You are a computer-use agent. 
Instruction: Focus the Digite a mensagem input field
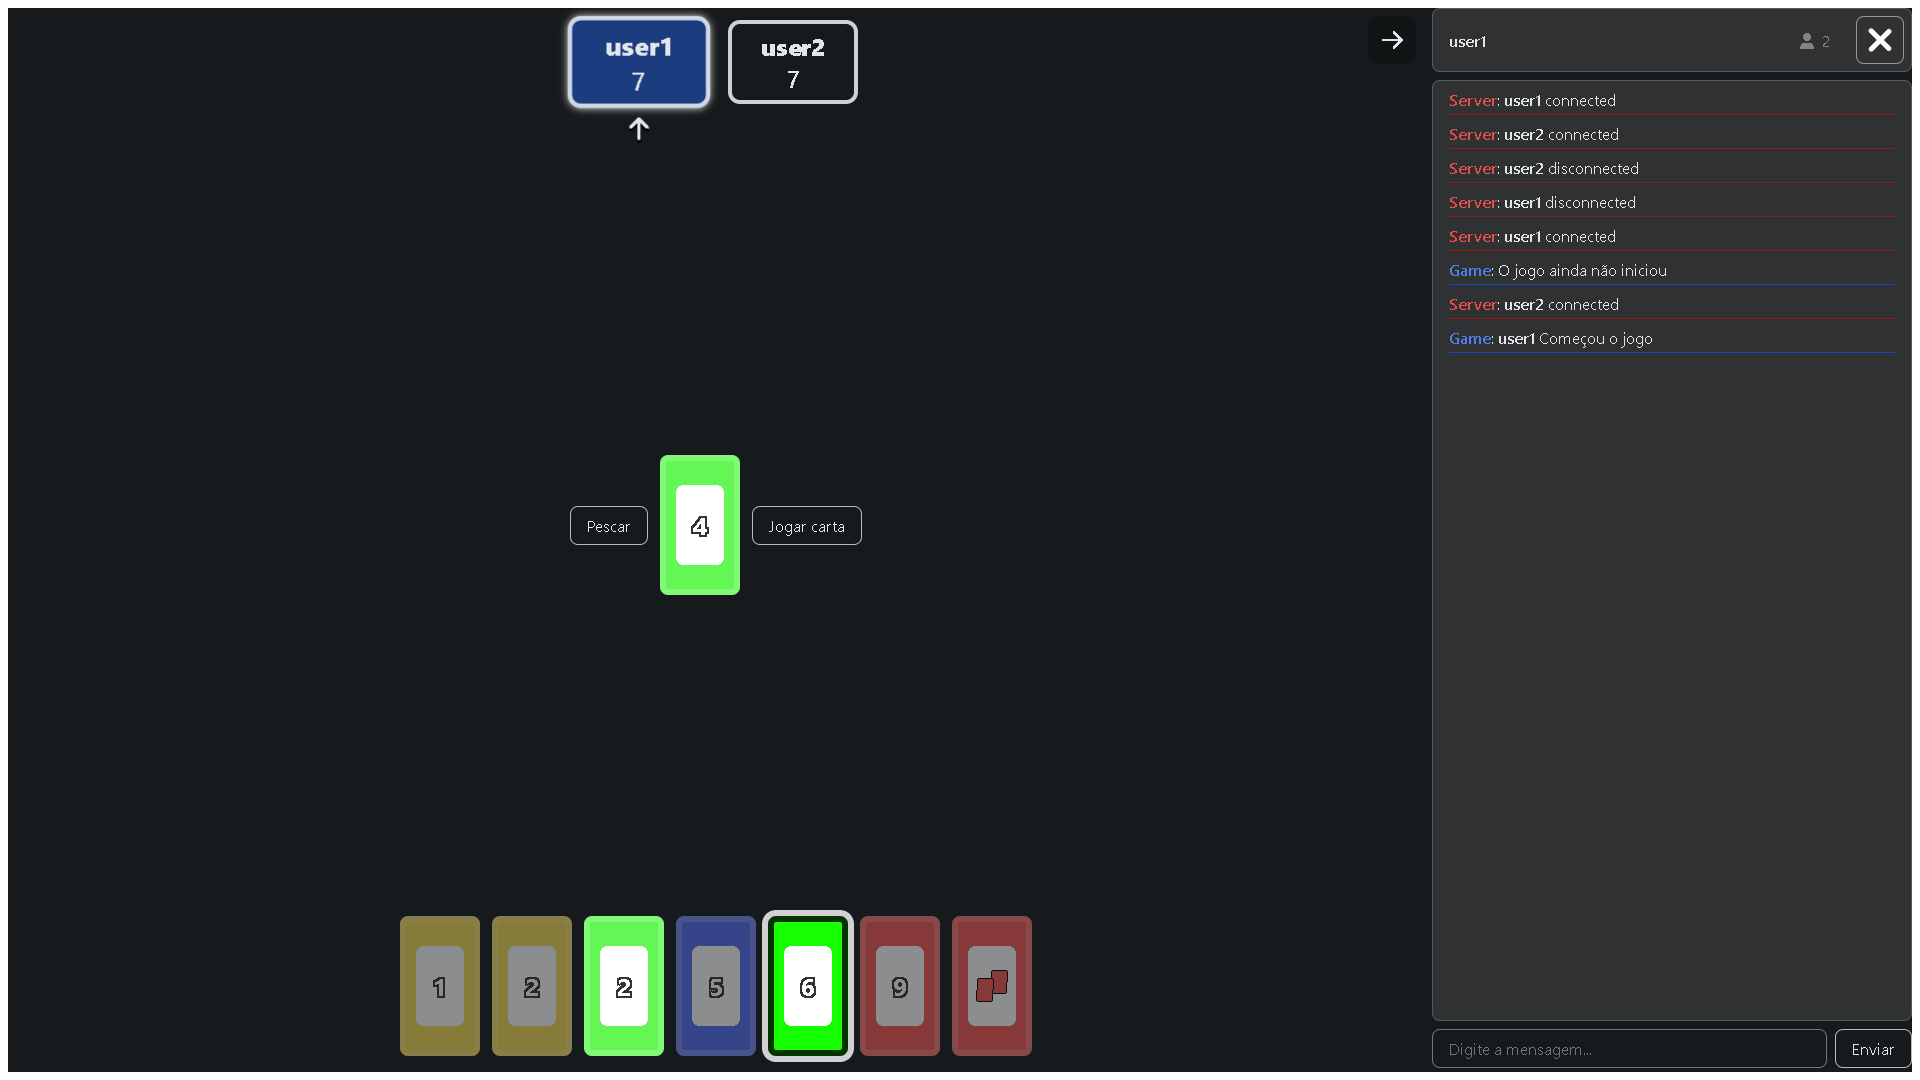[x=1630, y=1049]
